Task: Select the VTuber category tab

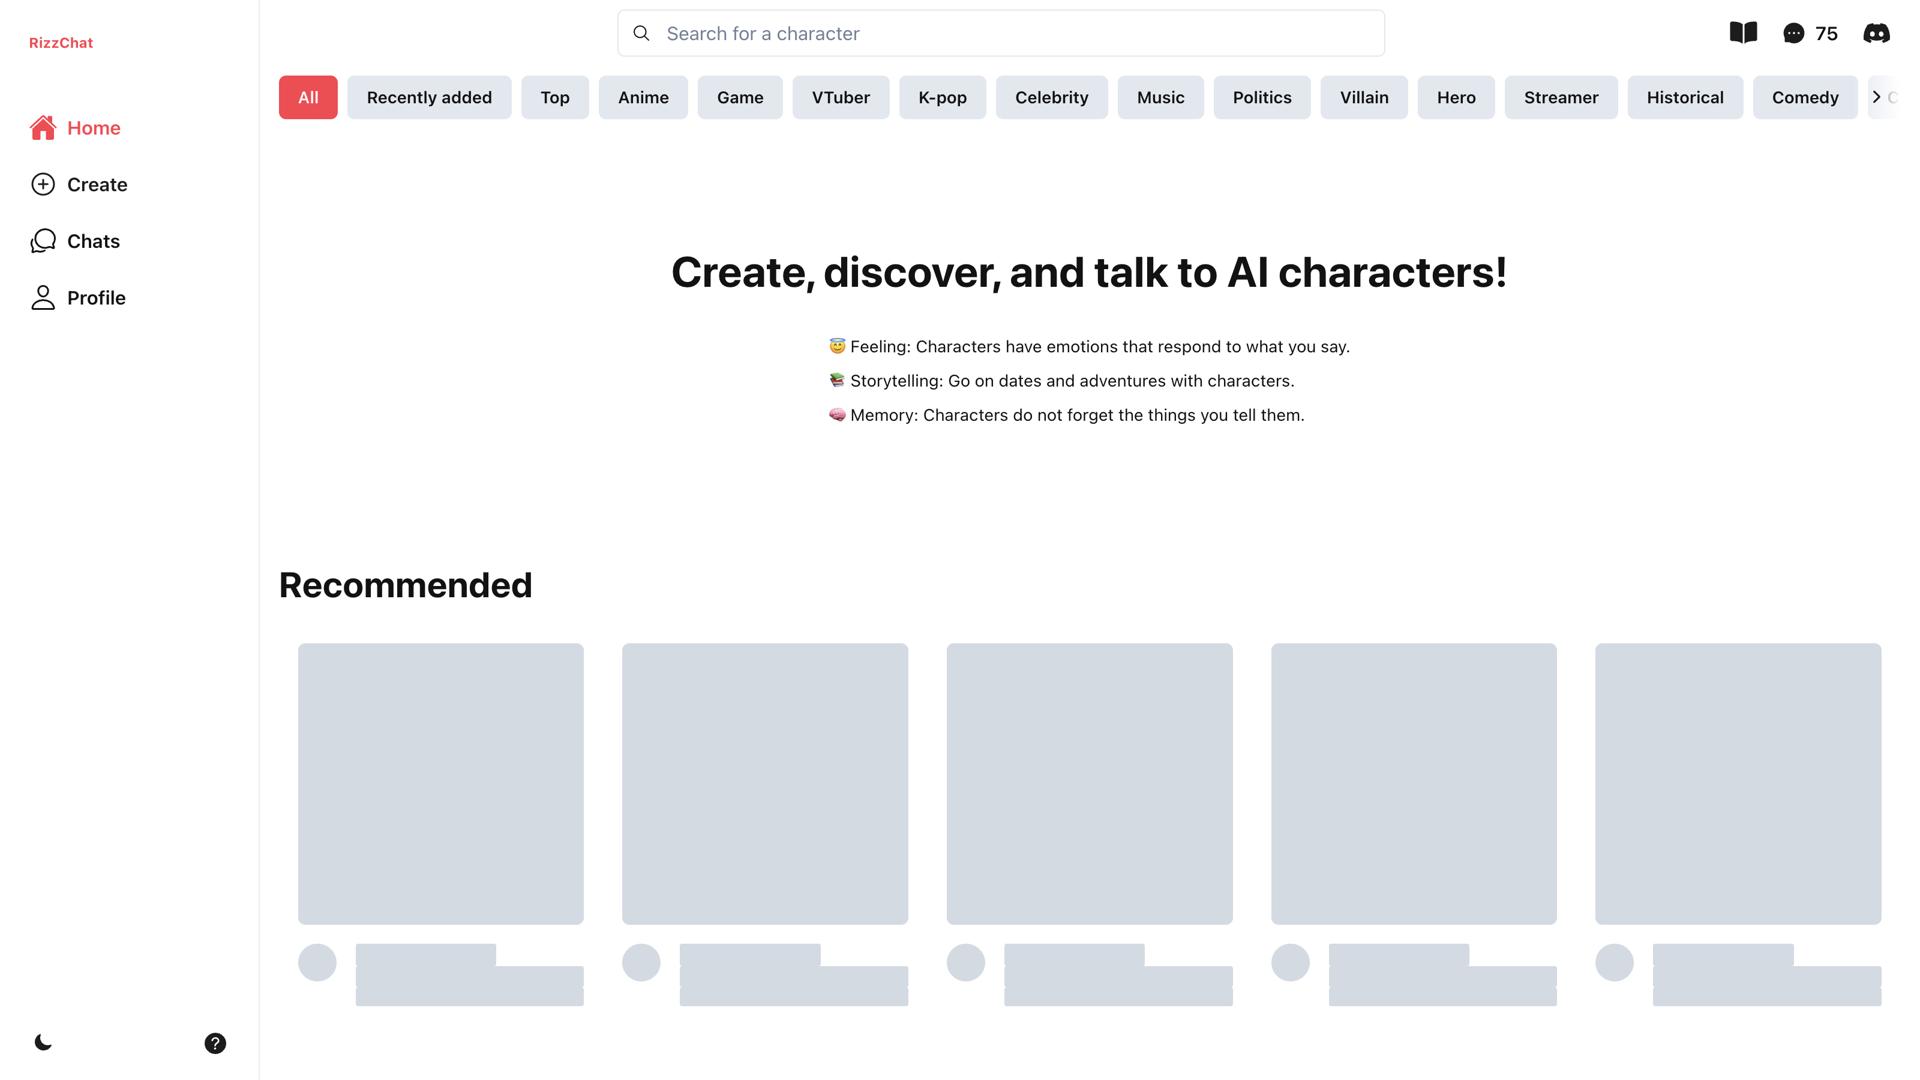Action: [x=840, y=98]
